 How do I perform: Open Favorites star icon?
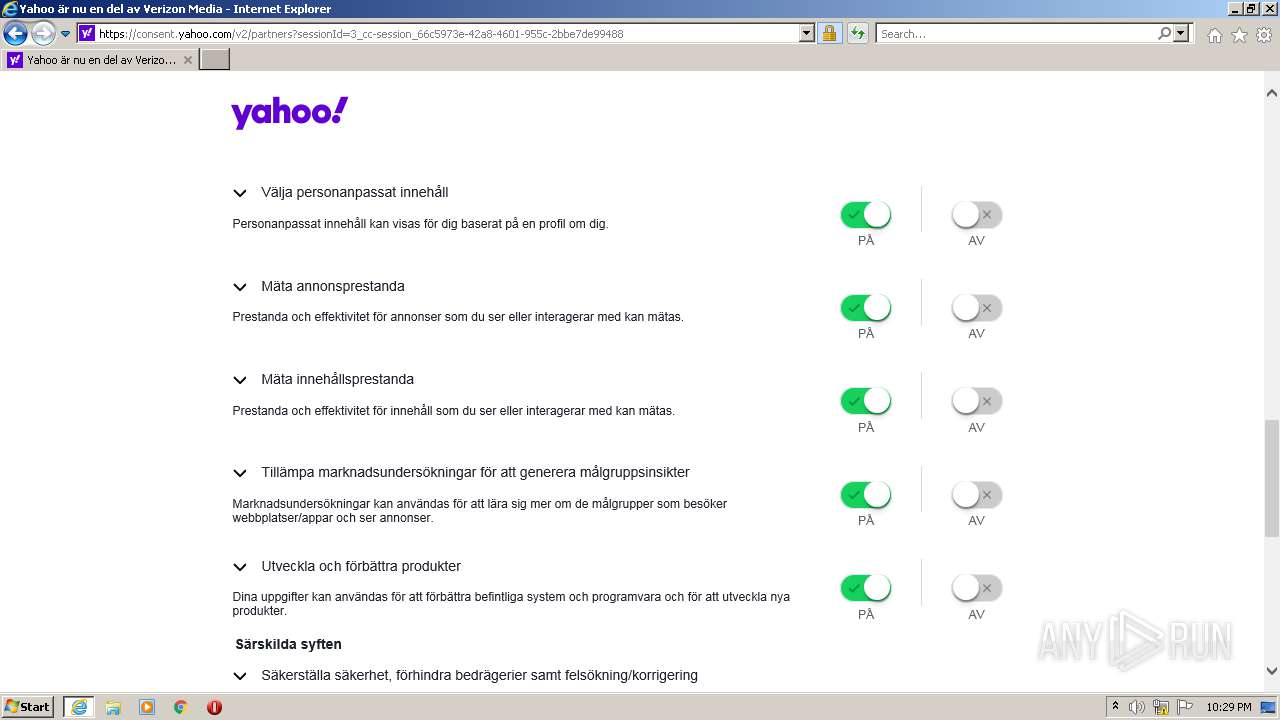click(x=1239, y=35)
